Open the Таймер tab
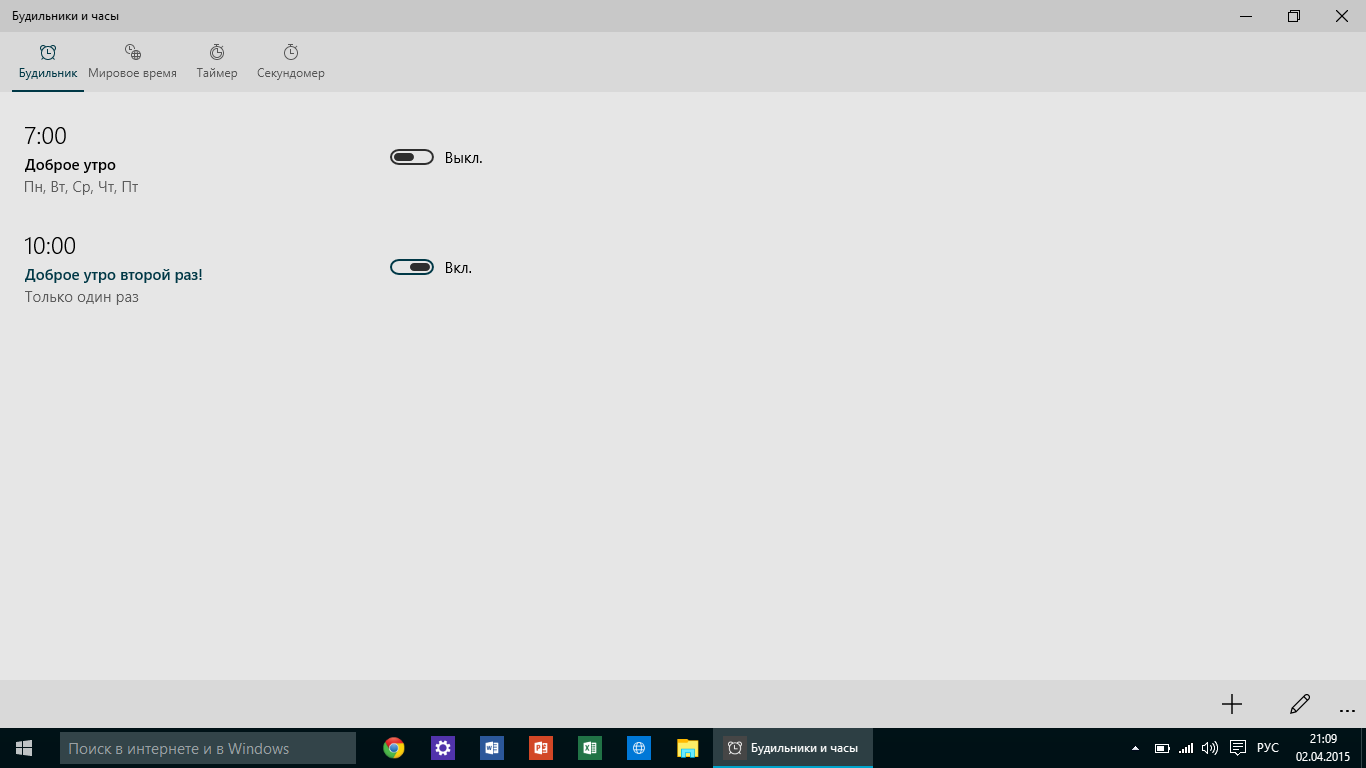Viewport: 1366px width, 768px height. tap(217, 62)
